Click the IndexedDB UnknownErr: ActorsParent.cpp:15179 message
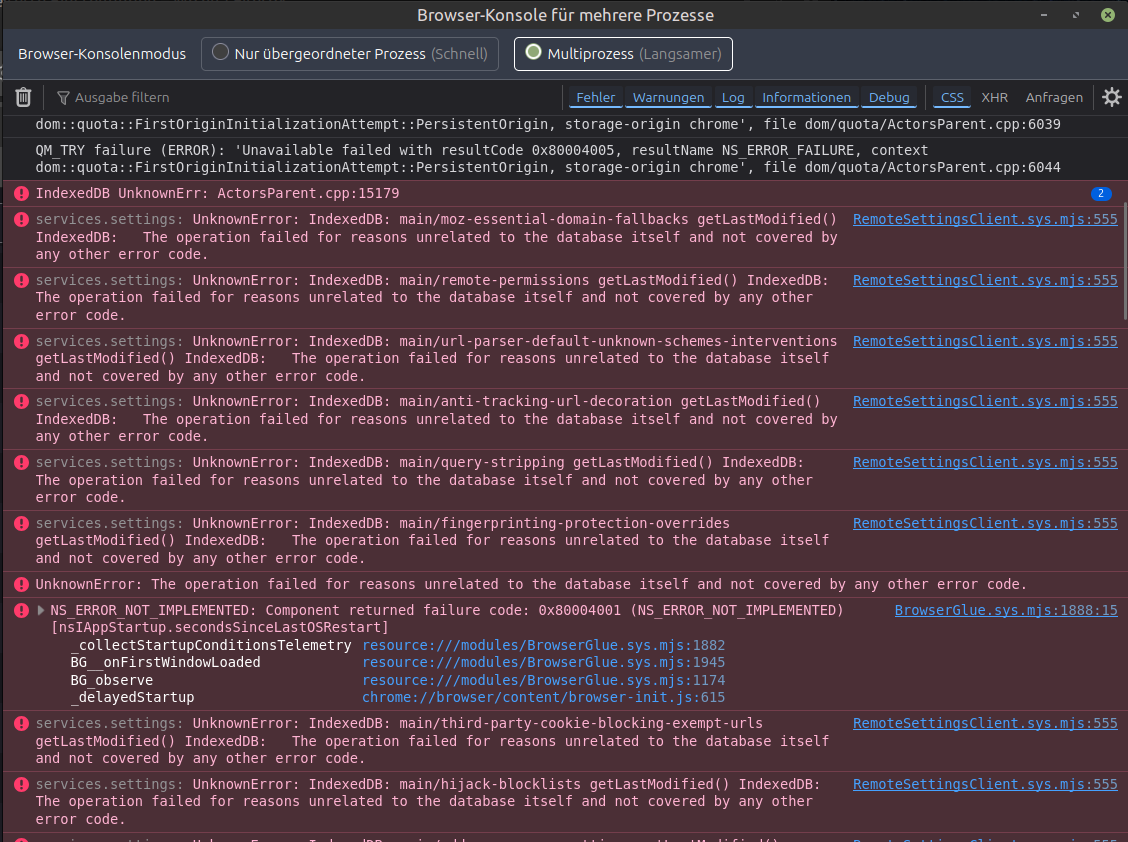This screenshot has width=1128, height=842. (217, 194)
